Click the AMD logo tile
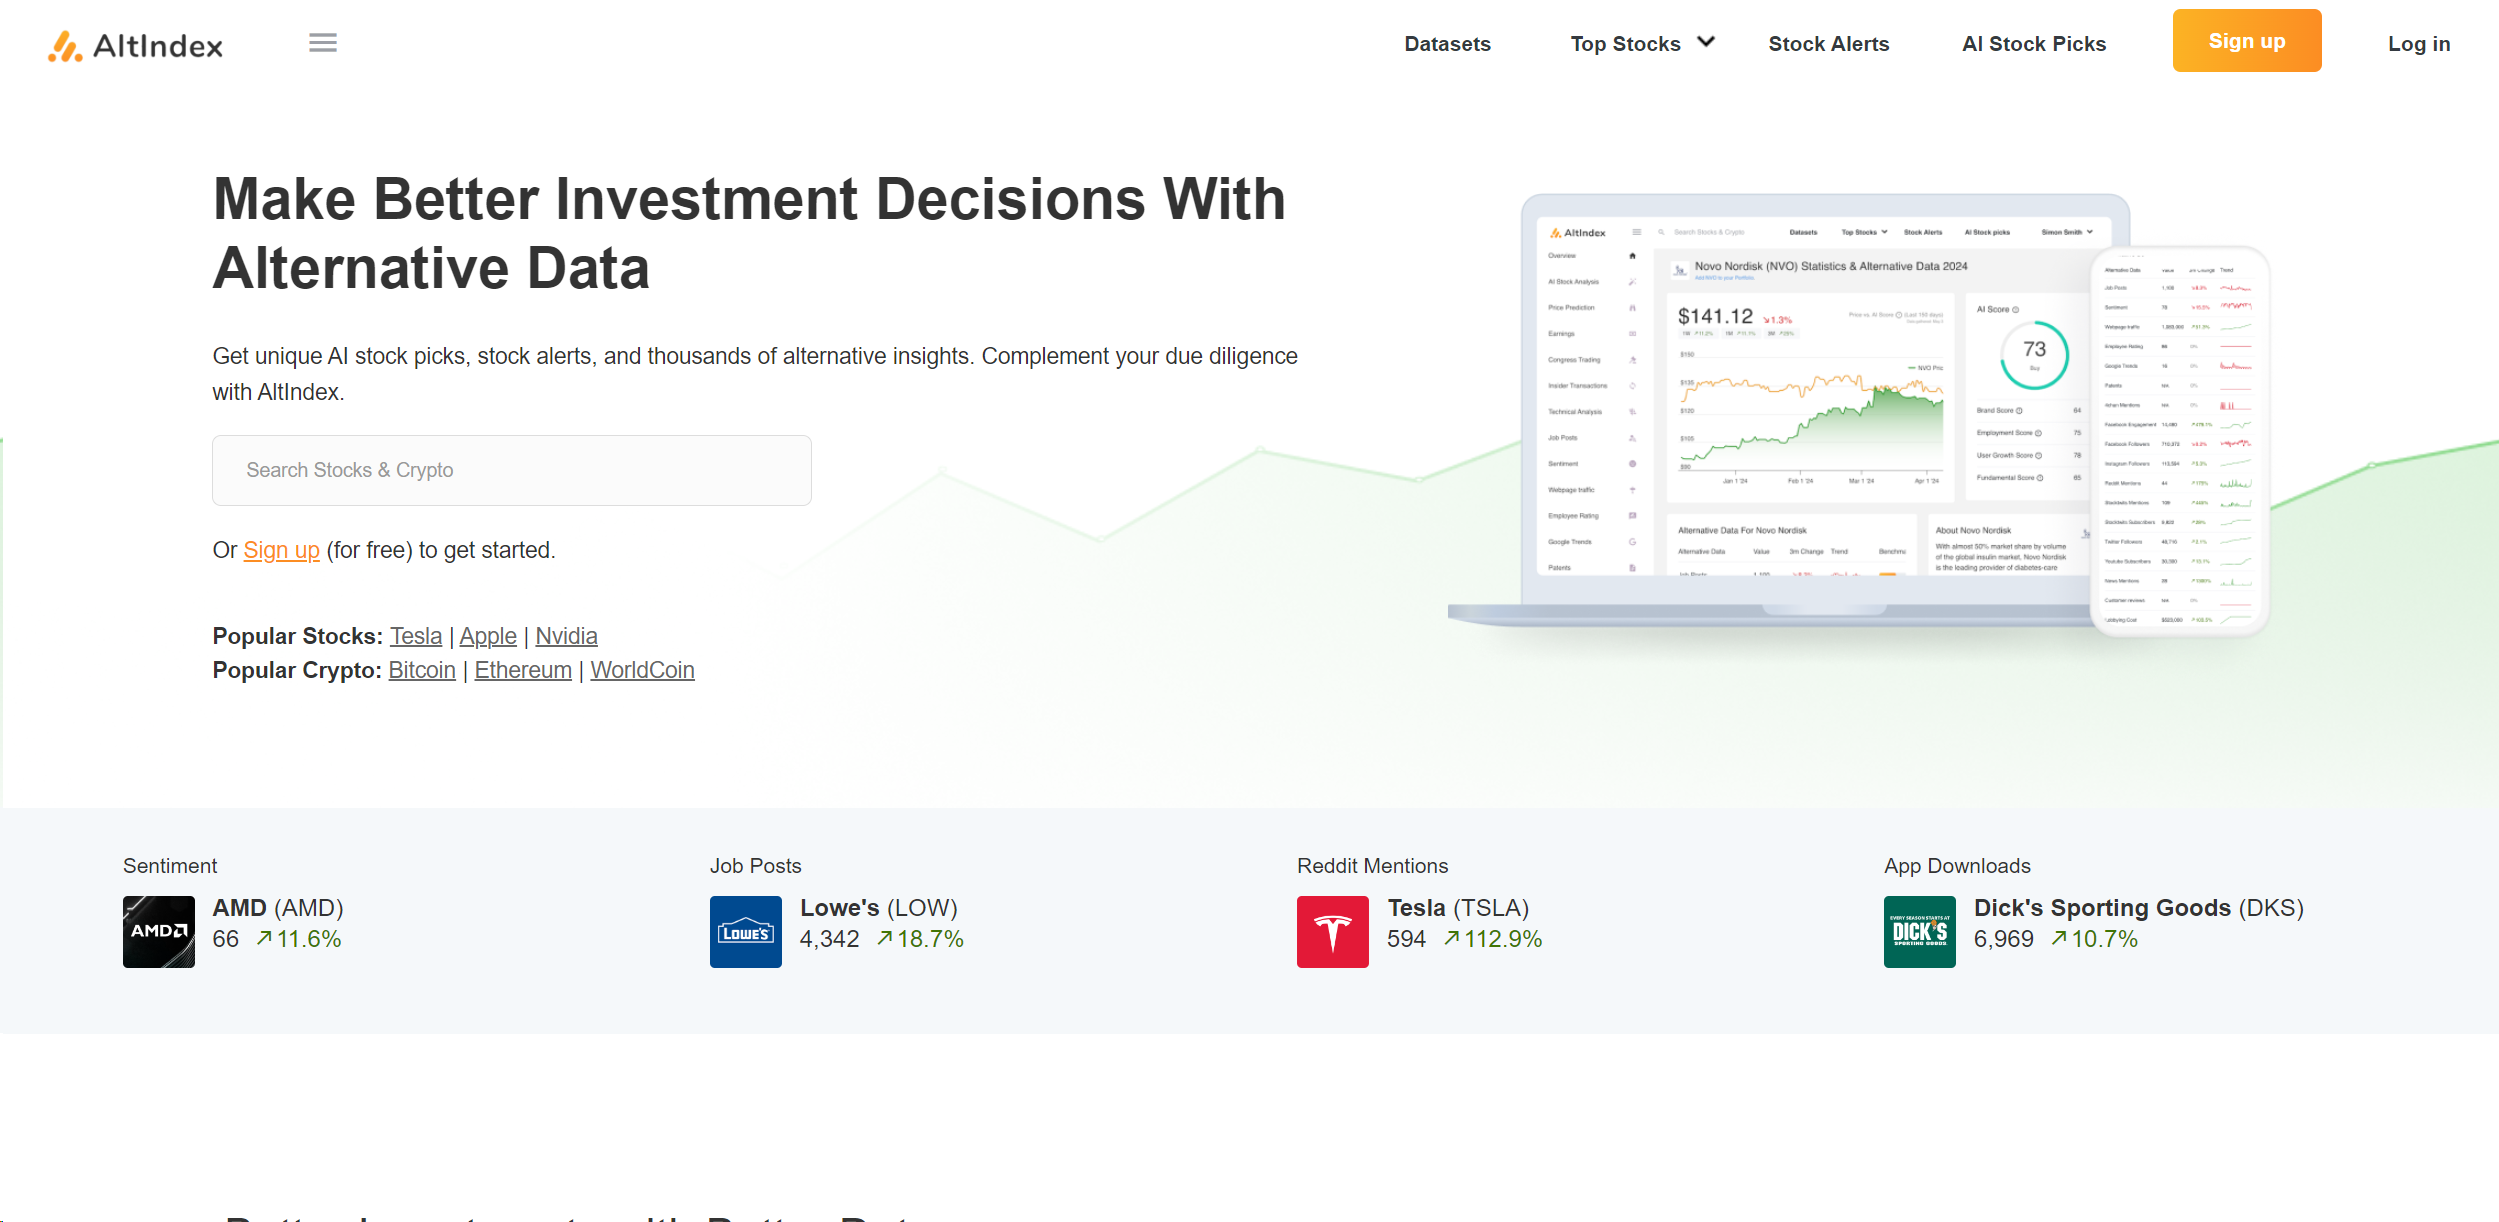The height and width of the screenshot is (1222, 2499). pos(158,931)
